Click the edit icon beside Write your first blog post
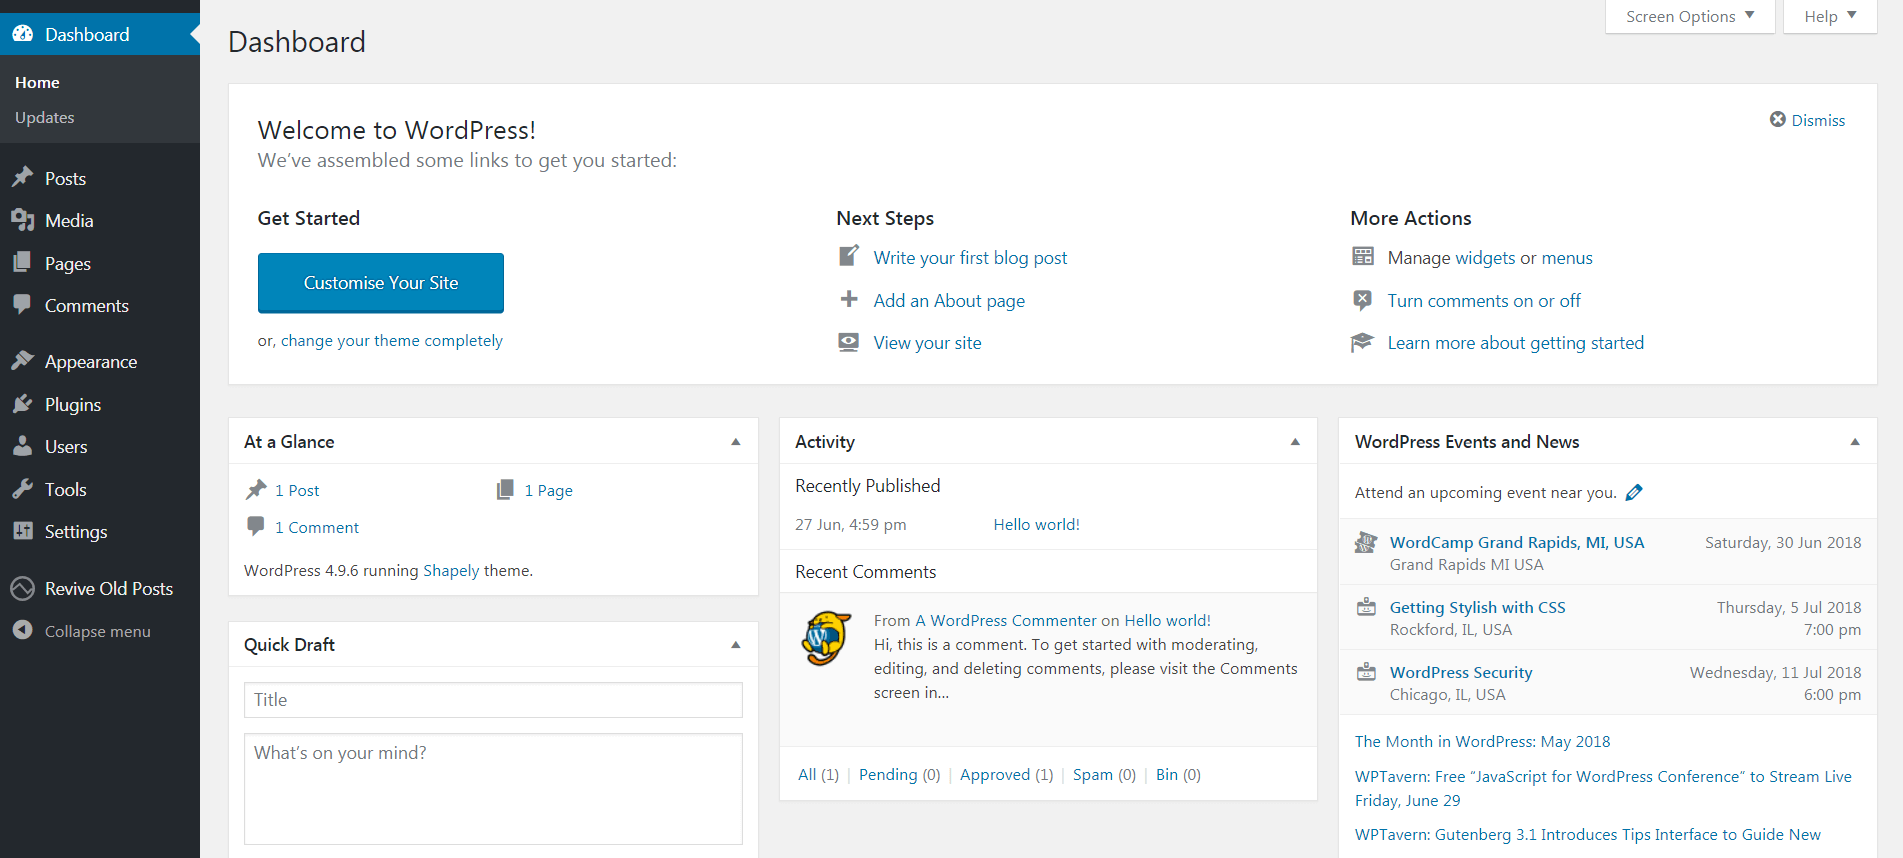This screenshot has height=858, width=1903. [849, 256]
